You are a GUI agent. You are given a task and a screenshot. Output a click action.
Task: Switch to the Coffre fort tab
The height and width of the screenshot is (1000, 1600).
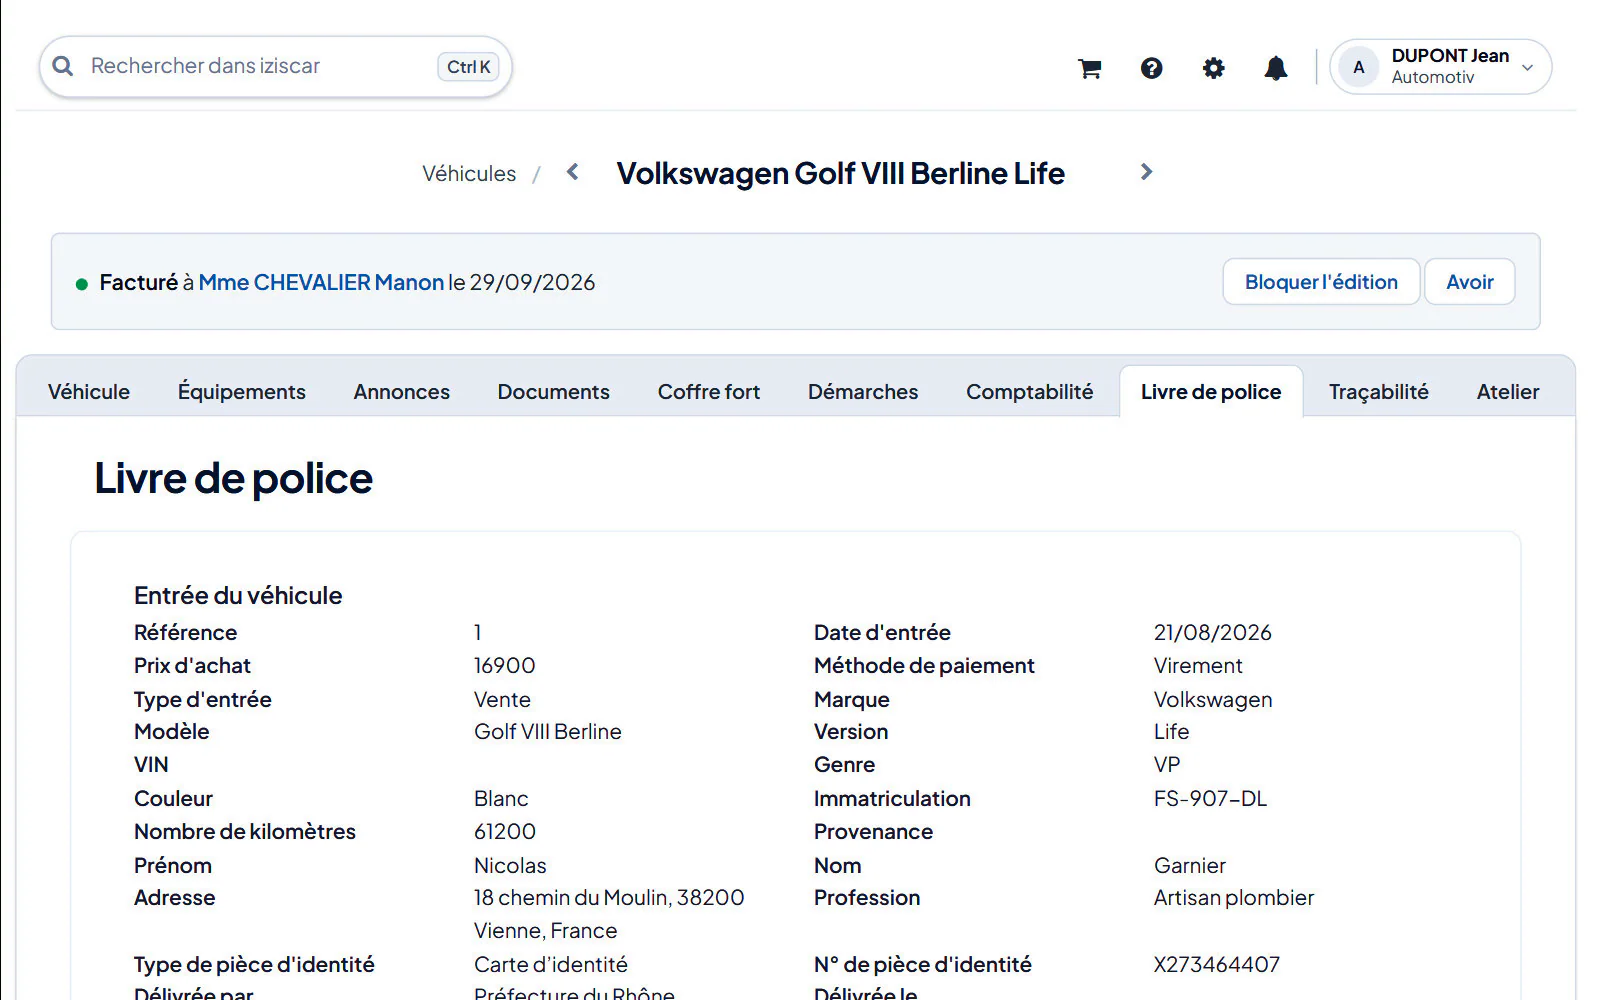709,392
